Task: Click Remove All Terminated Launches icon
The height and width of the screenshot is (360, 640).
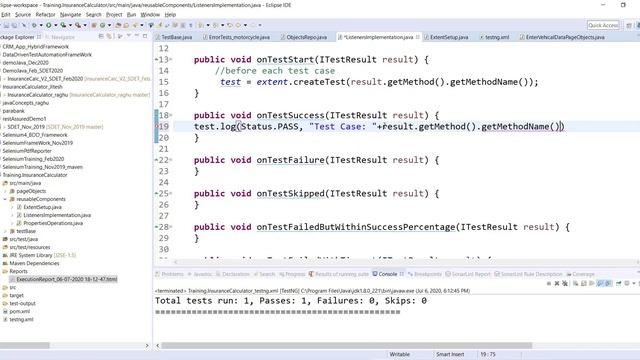Action: [x=565, y=283]
